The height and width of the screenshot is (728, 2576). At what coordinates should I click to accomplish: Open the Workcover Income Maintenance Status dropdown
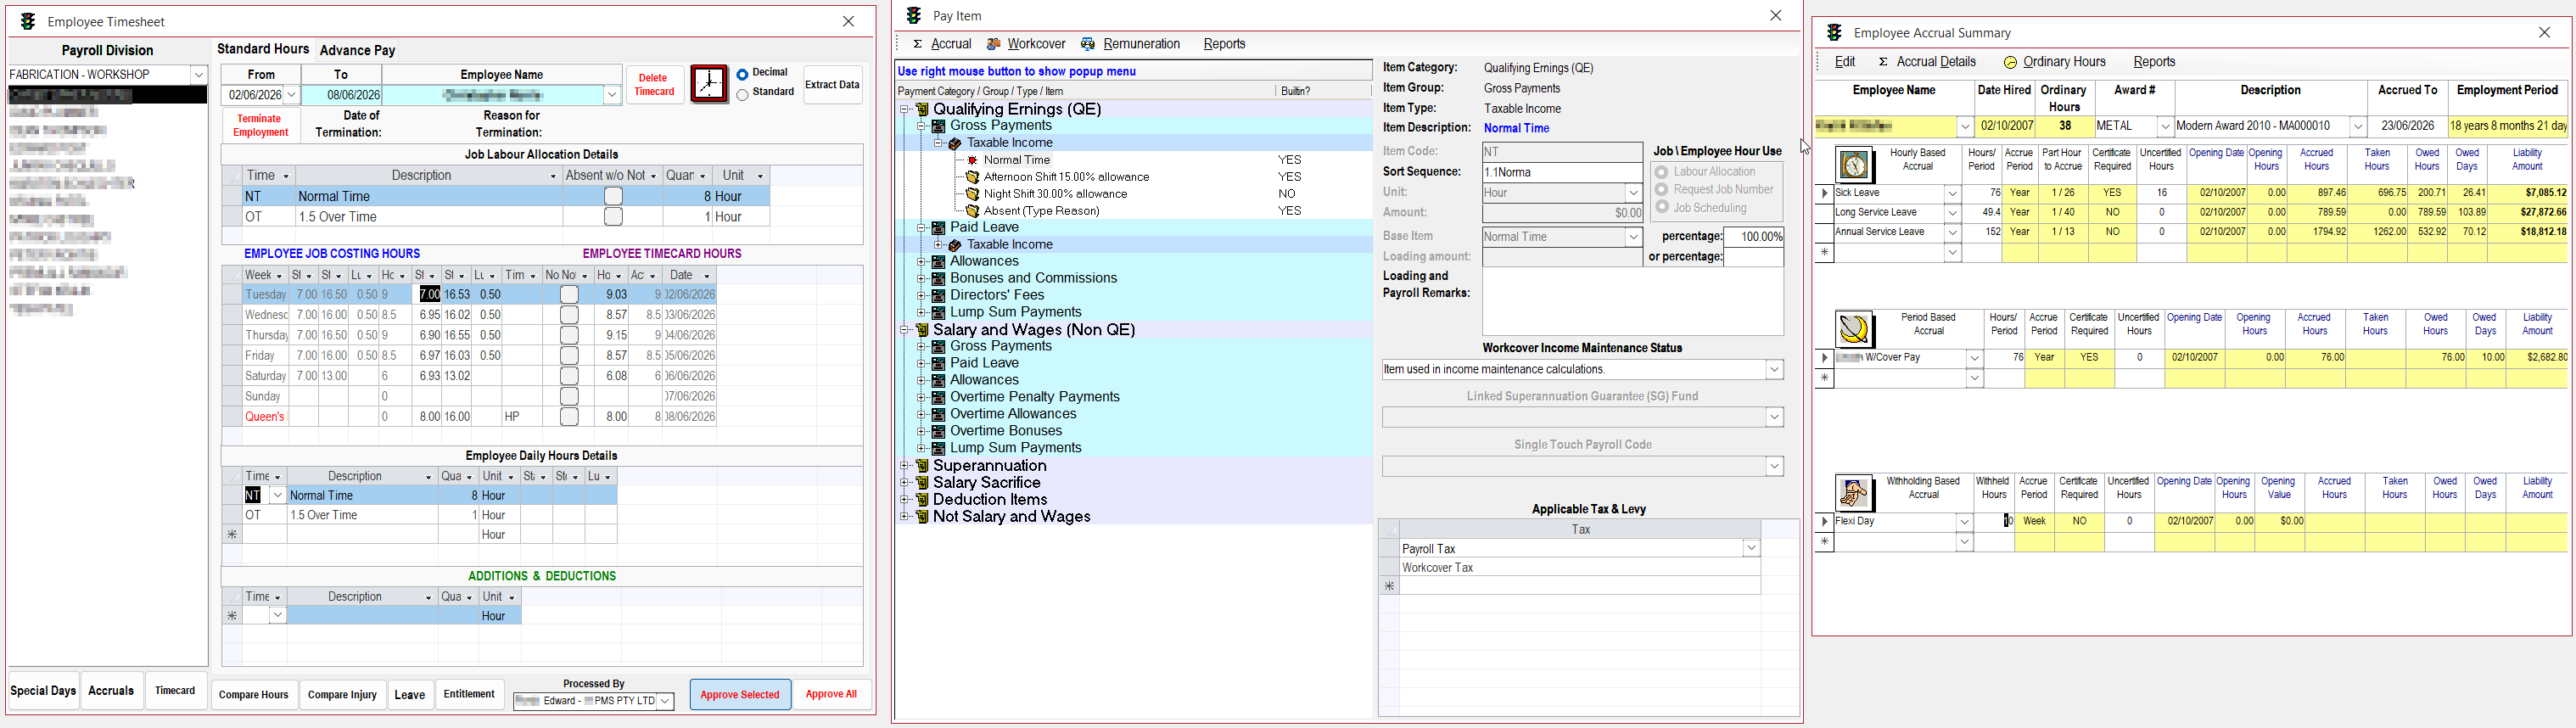pos(1774,370)
